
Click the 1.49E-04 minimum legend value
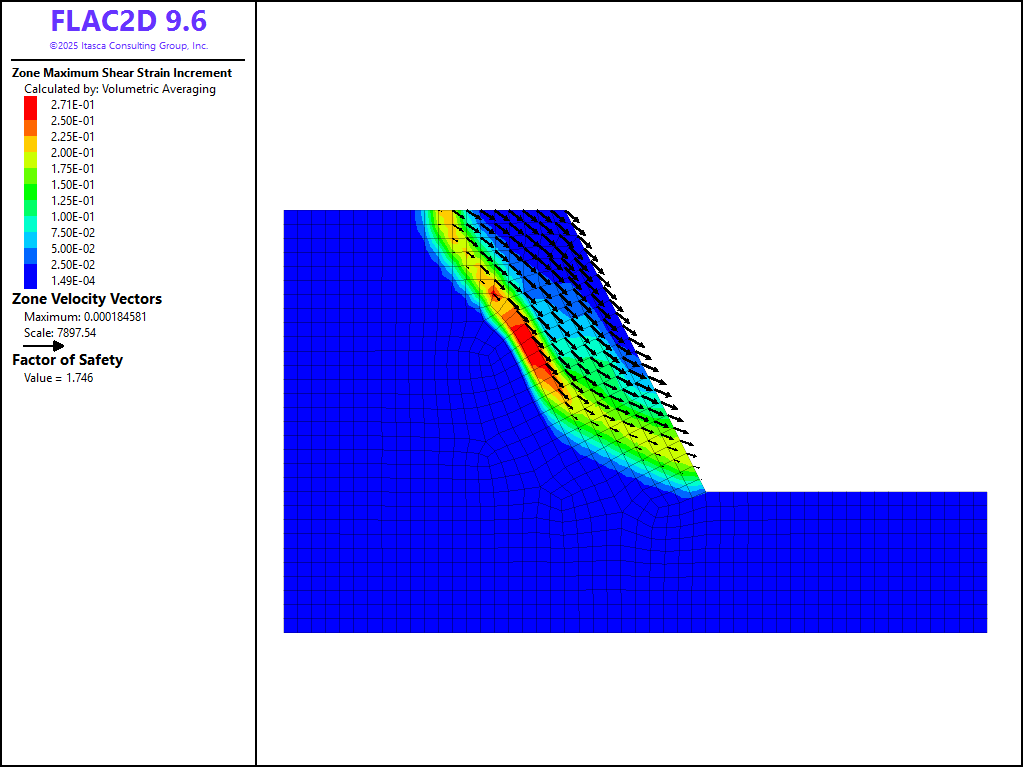(73, 281)
